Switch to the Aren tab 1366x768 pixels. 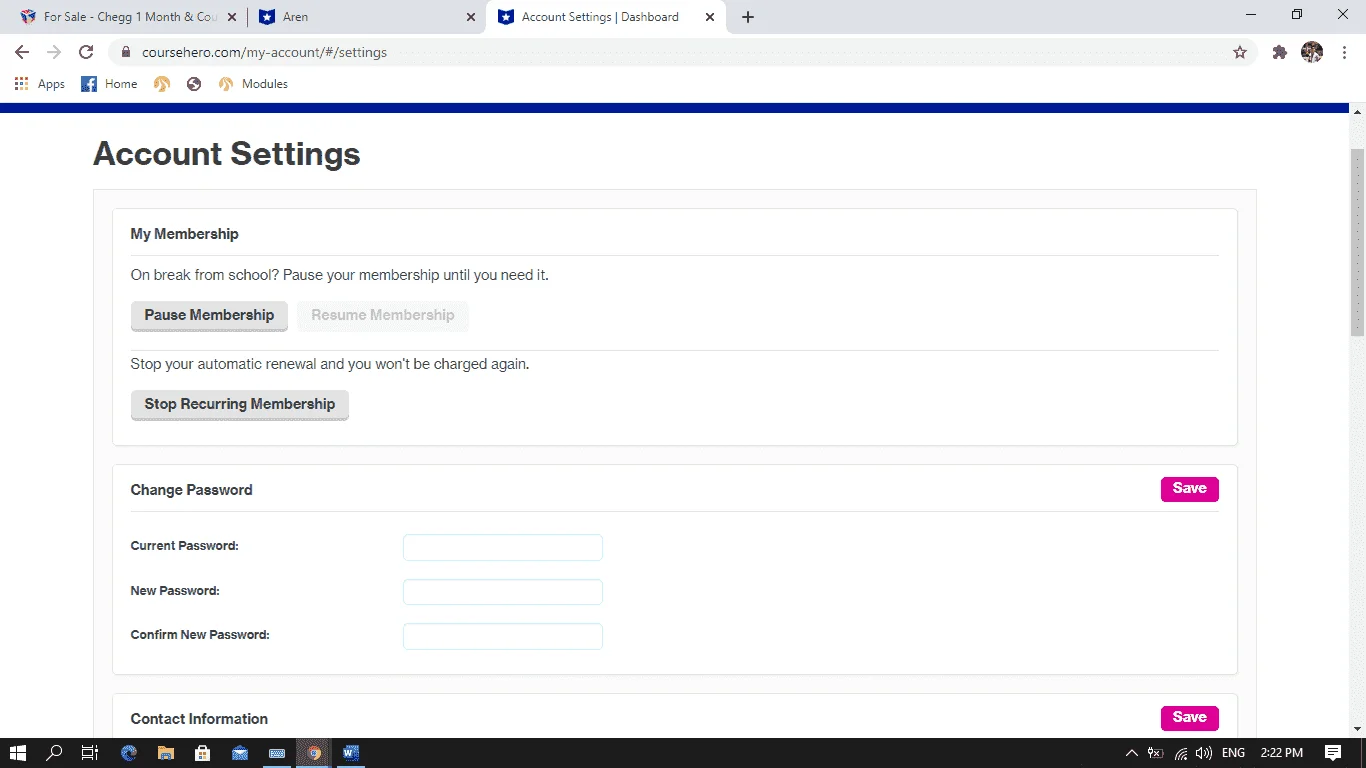point(366,17)
